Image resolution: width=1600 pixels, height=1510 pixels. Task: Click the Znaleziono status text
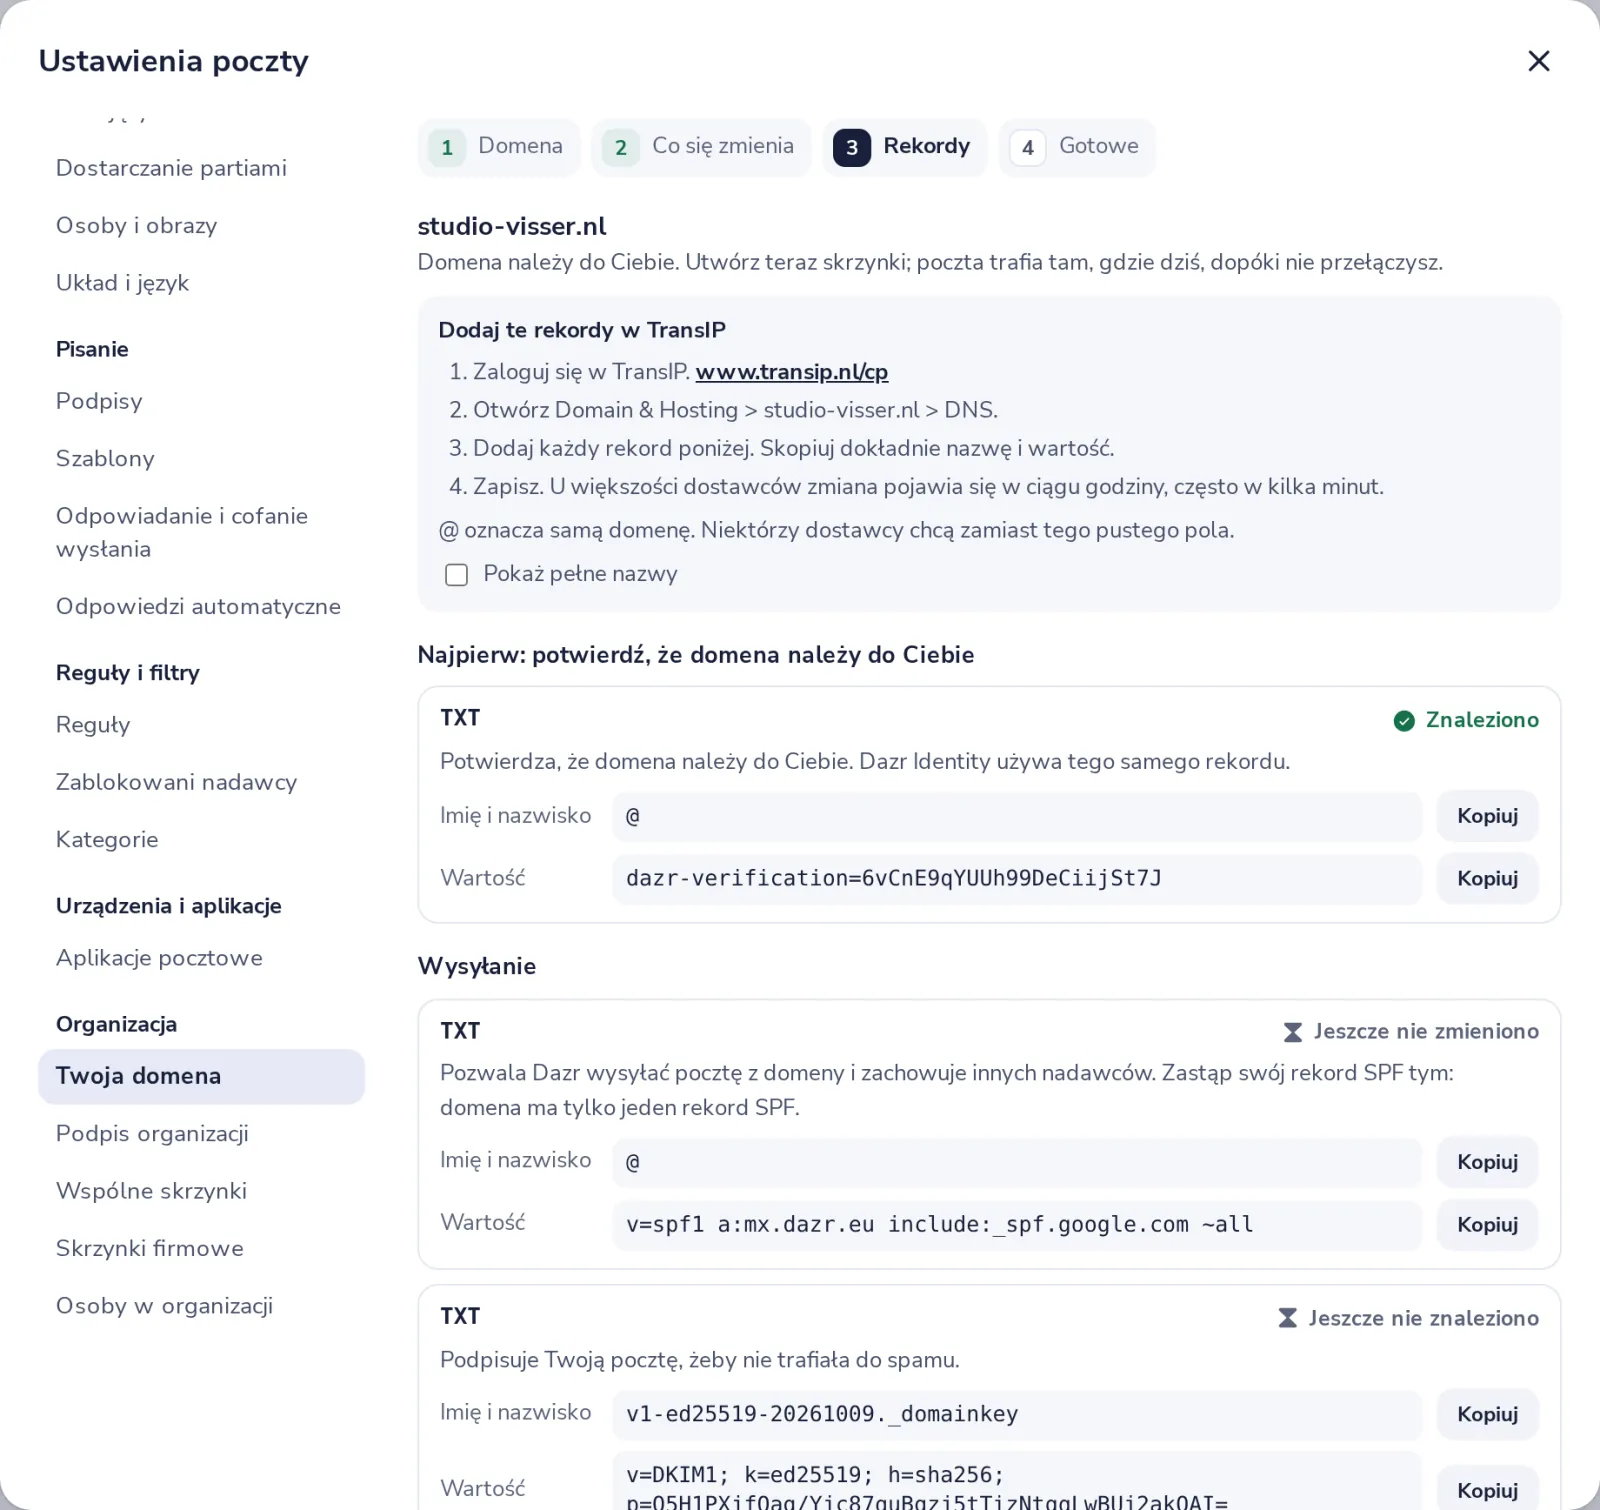pyautogui.click(x=1482, y=720)
